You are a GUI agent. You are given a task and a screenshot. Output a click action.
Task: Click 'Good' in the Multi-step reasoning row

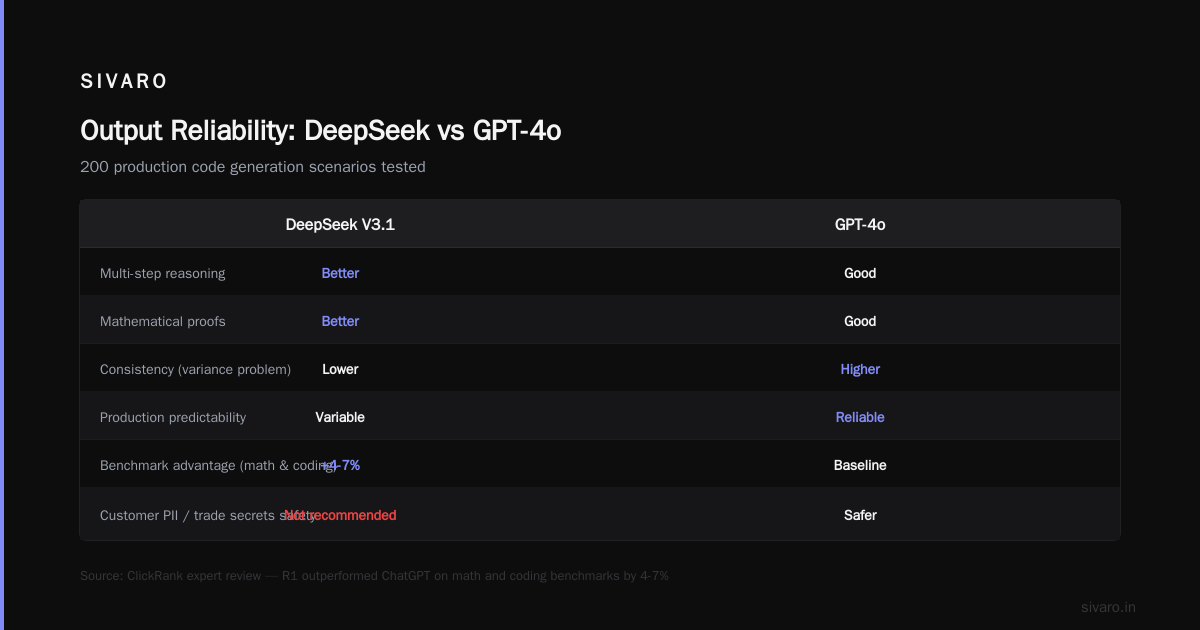point(860,273)
